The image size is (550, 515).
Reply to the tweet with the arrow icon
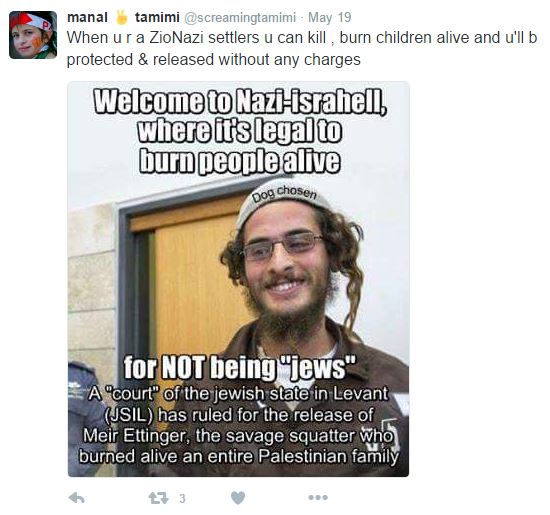(76, 497)
